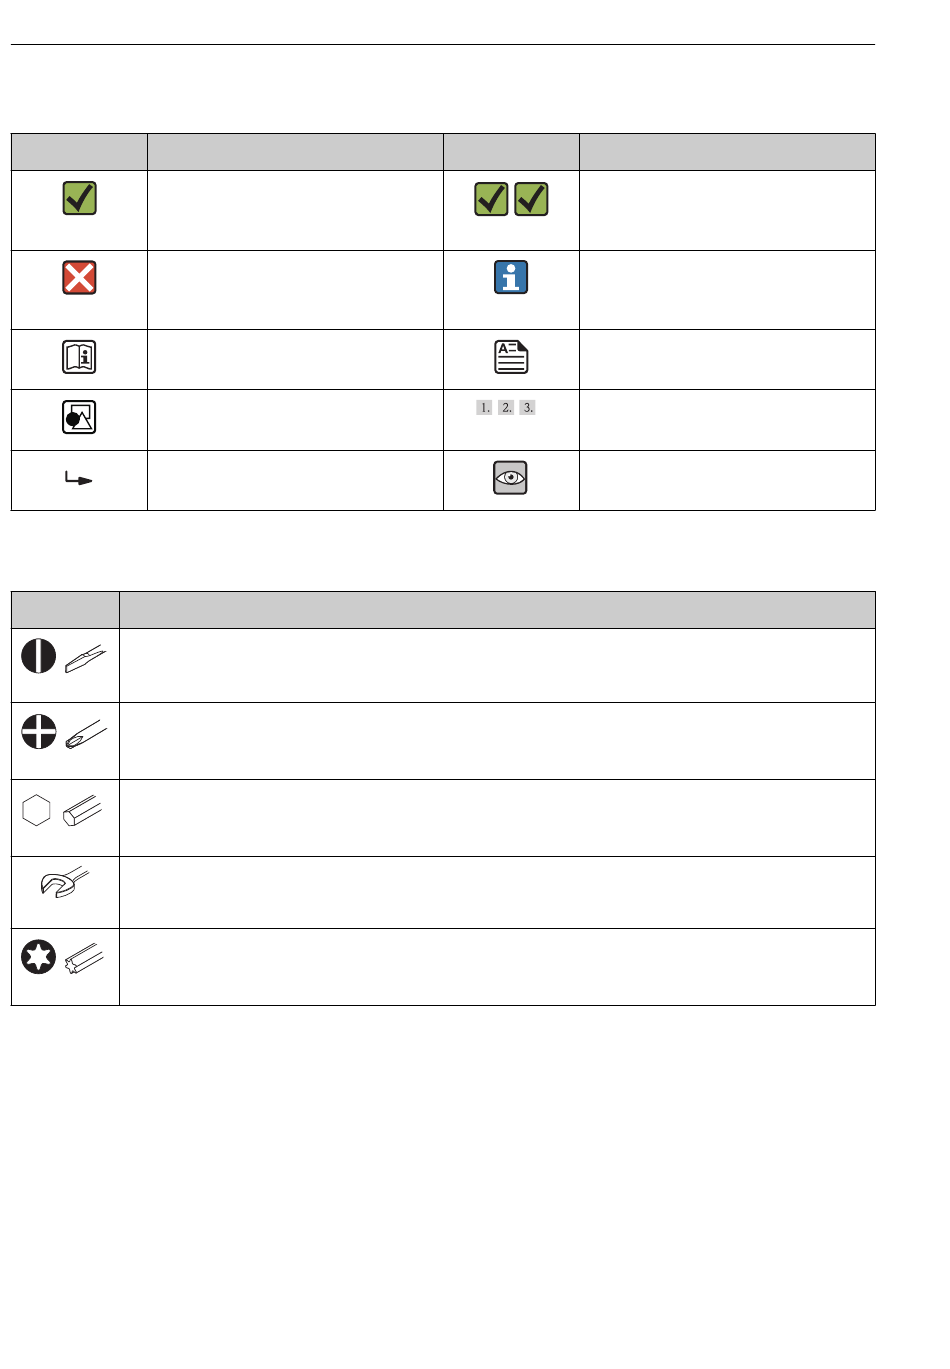Click the document page reference icon
950x1369 pixels.
(511, 357)
